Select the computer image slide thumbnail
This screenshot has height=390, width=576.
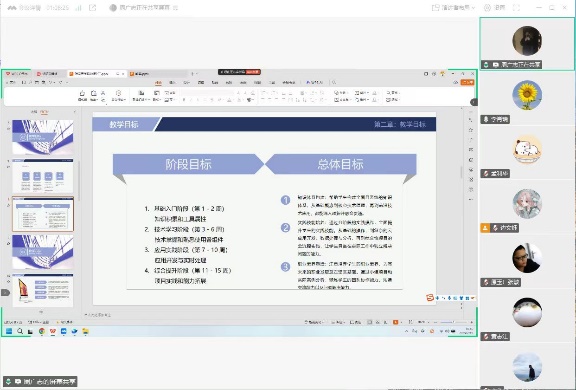(x=43, y=290)
